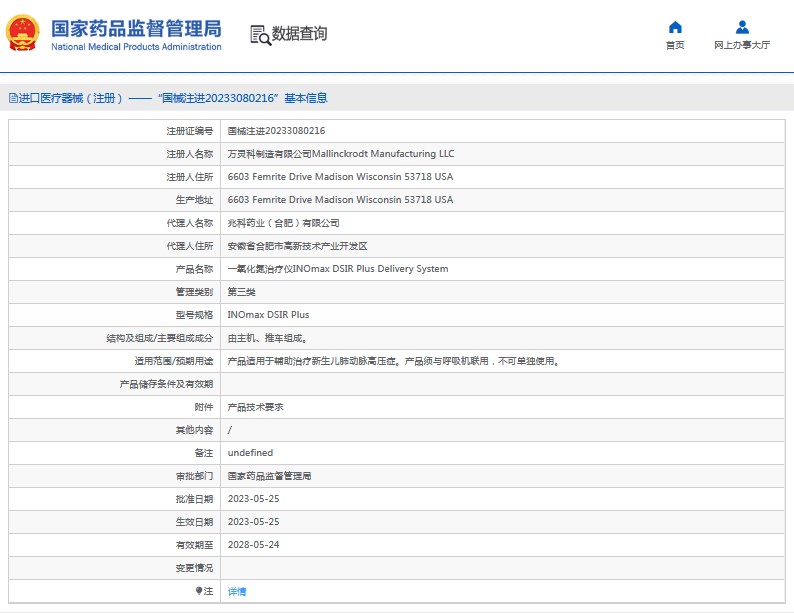The image size is (794, 613).
Task: Click the 代理人名称 row label
Action: coord(190,223)
